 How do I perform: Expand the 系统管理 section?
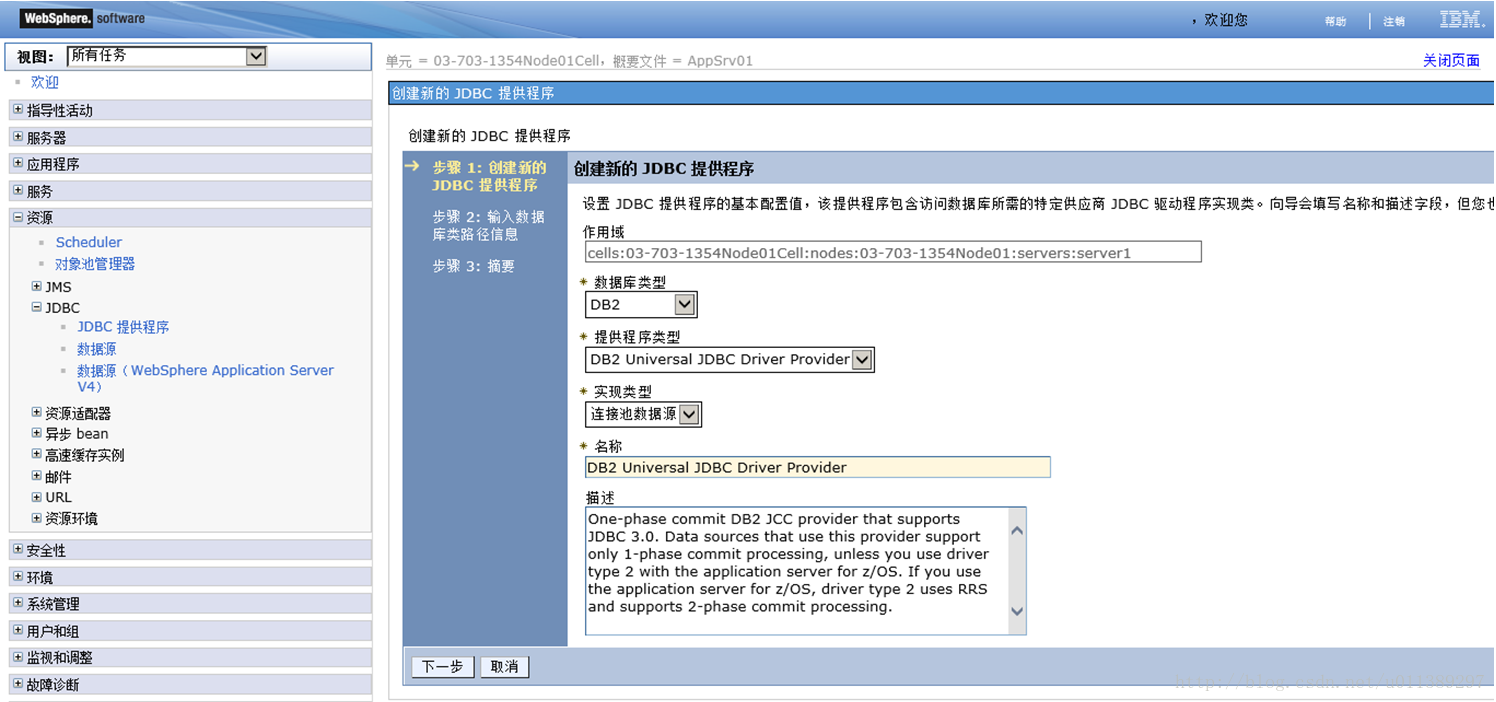point(18,603)
